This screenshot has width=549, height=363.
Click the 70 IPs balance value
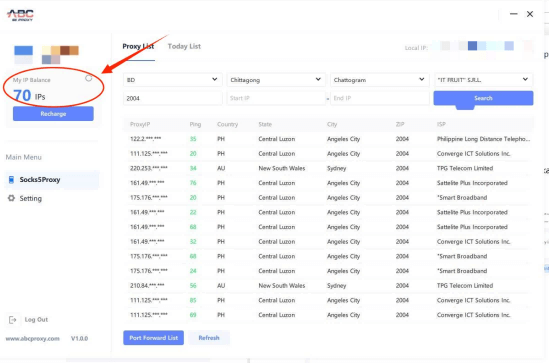coord(29,96)
